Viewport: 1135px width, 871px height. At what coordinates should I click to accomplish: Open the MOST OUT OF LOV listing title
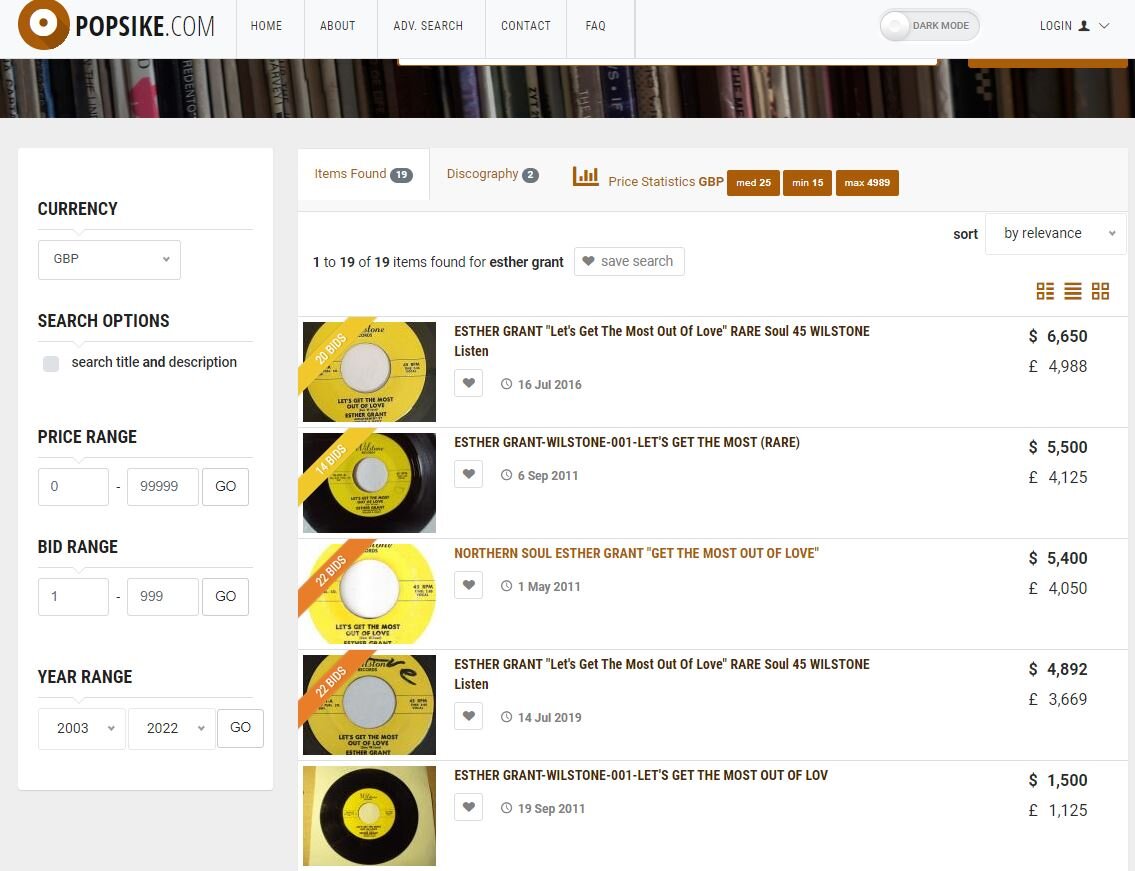(x=641, y=775)
